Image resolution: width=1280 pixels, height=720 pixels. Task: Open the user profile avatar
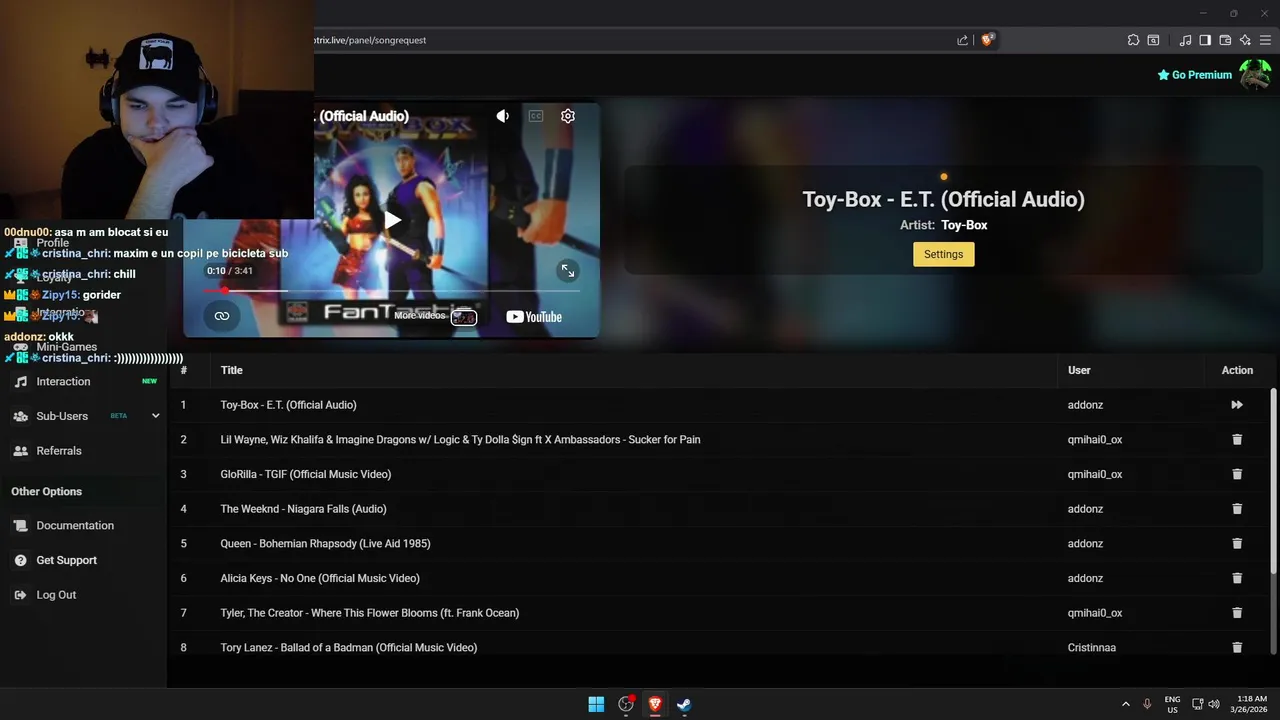click(x=1255, y=75)
